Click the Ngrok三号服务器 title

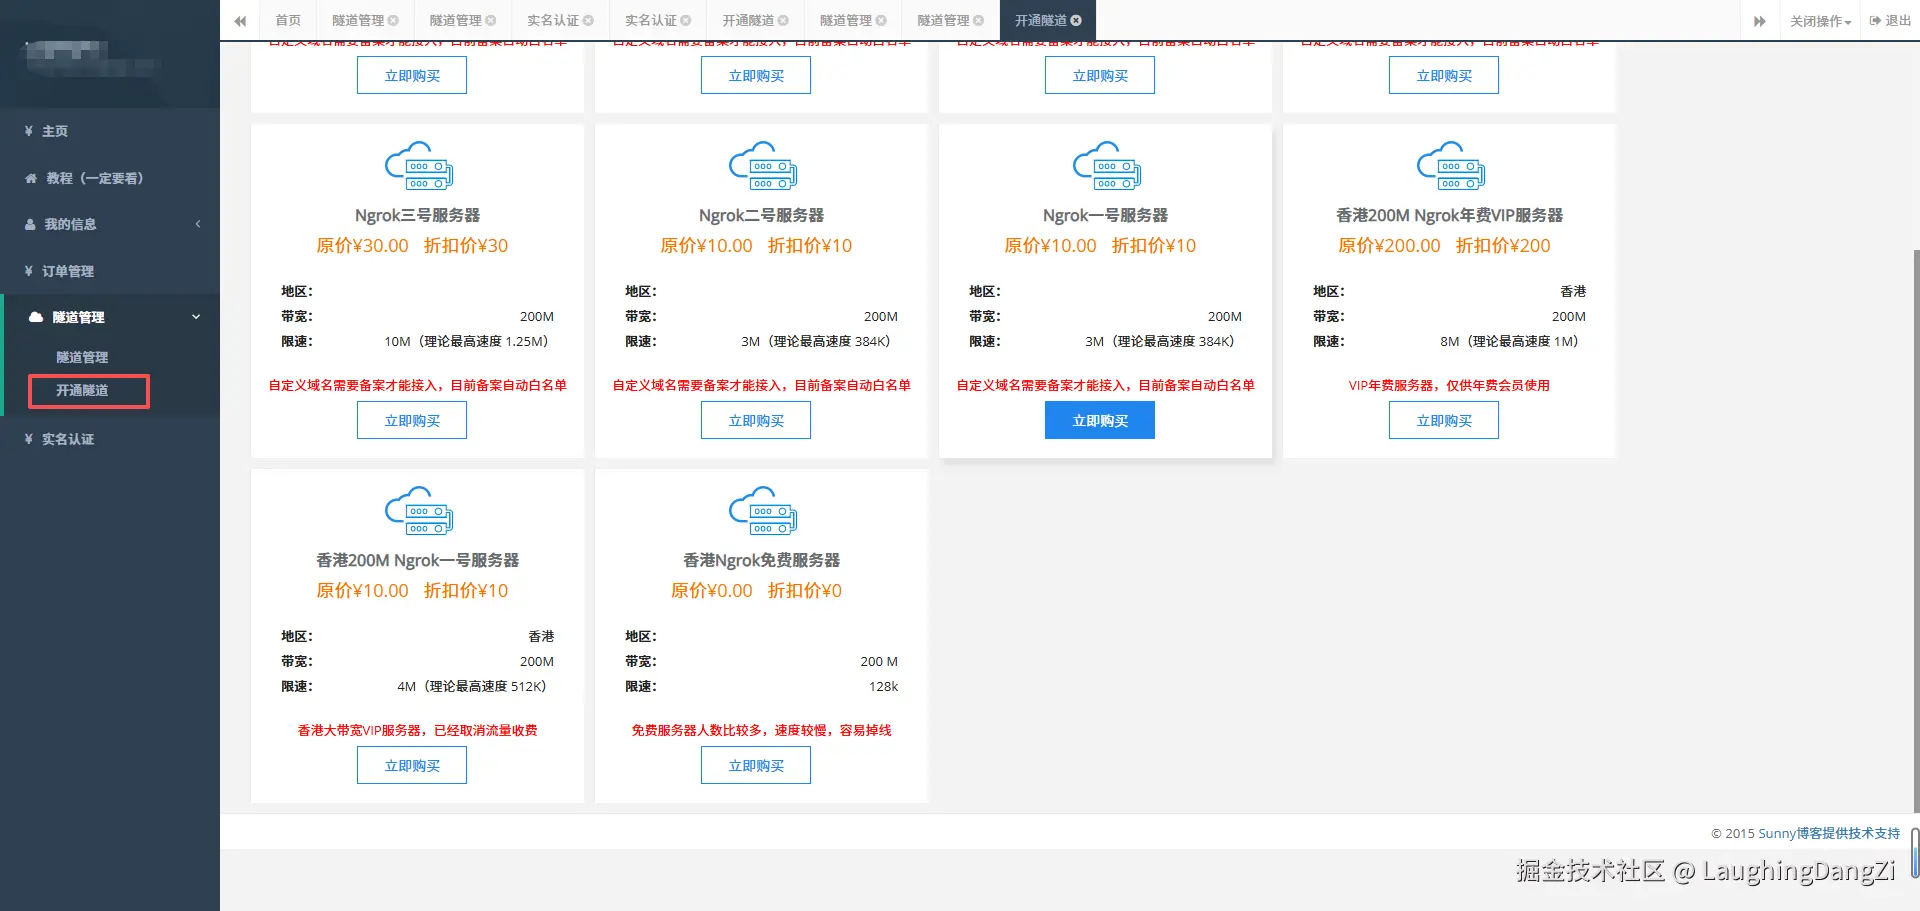pos(418,215)
